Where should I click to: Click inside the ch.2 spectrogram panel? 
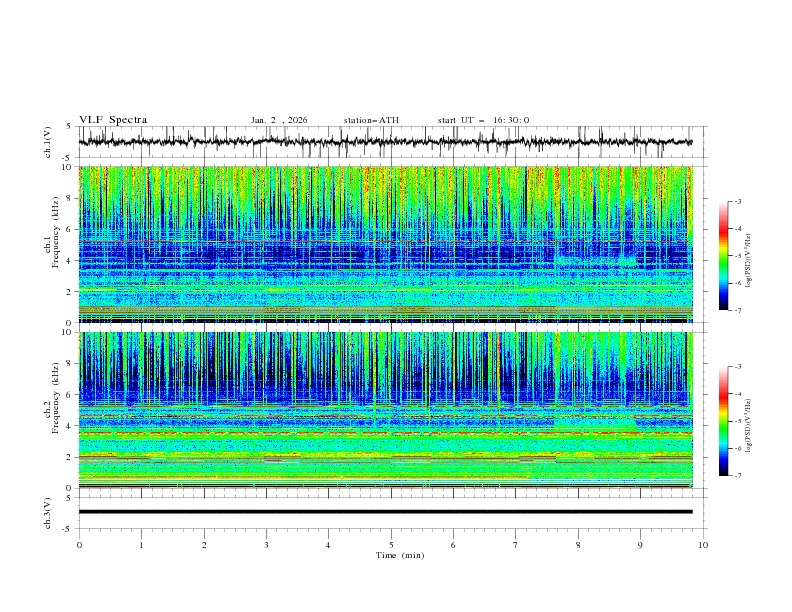pyautogui.click(x=385, y=410)
